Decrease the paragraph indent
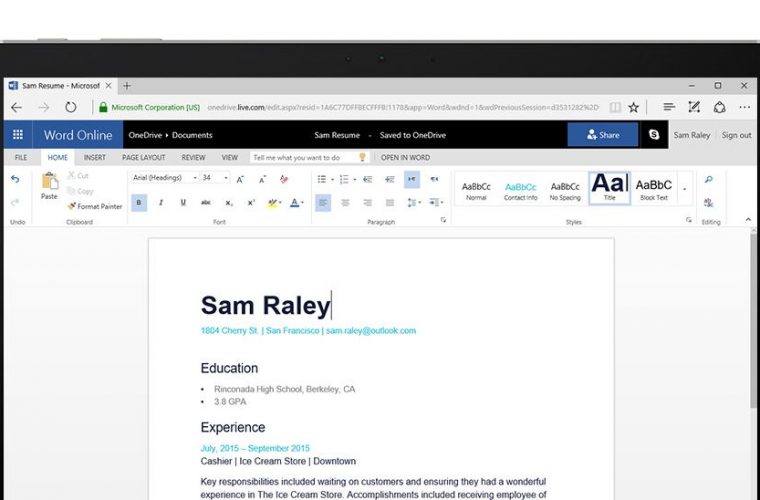This screenshot has height=500, width=760. click(x=367, y=179)
